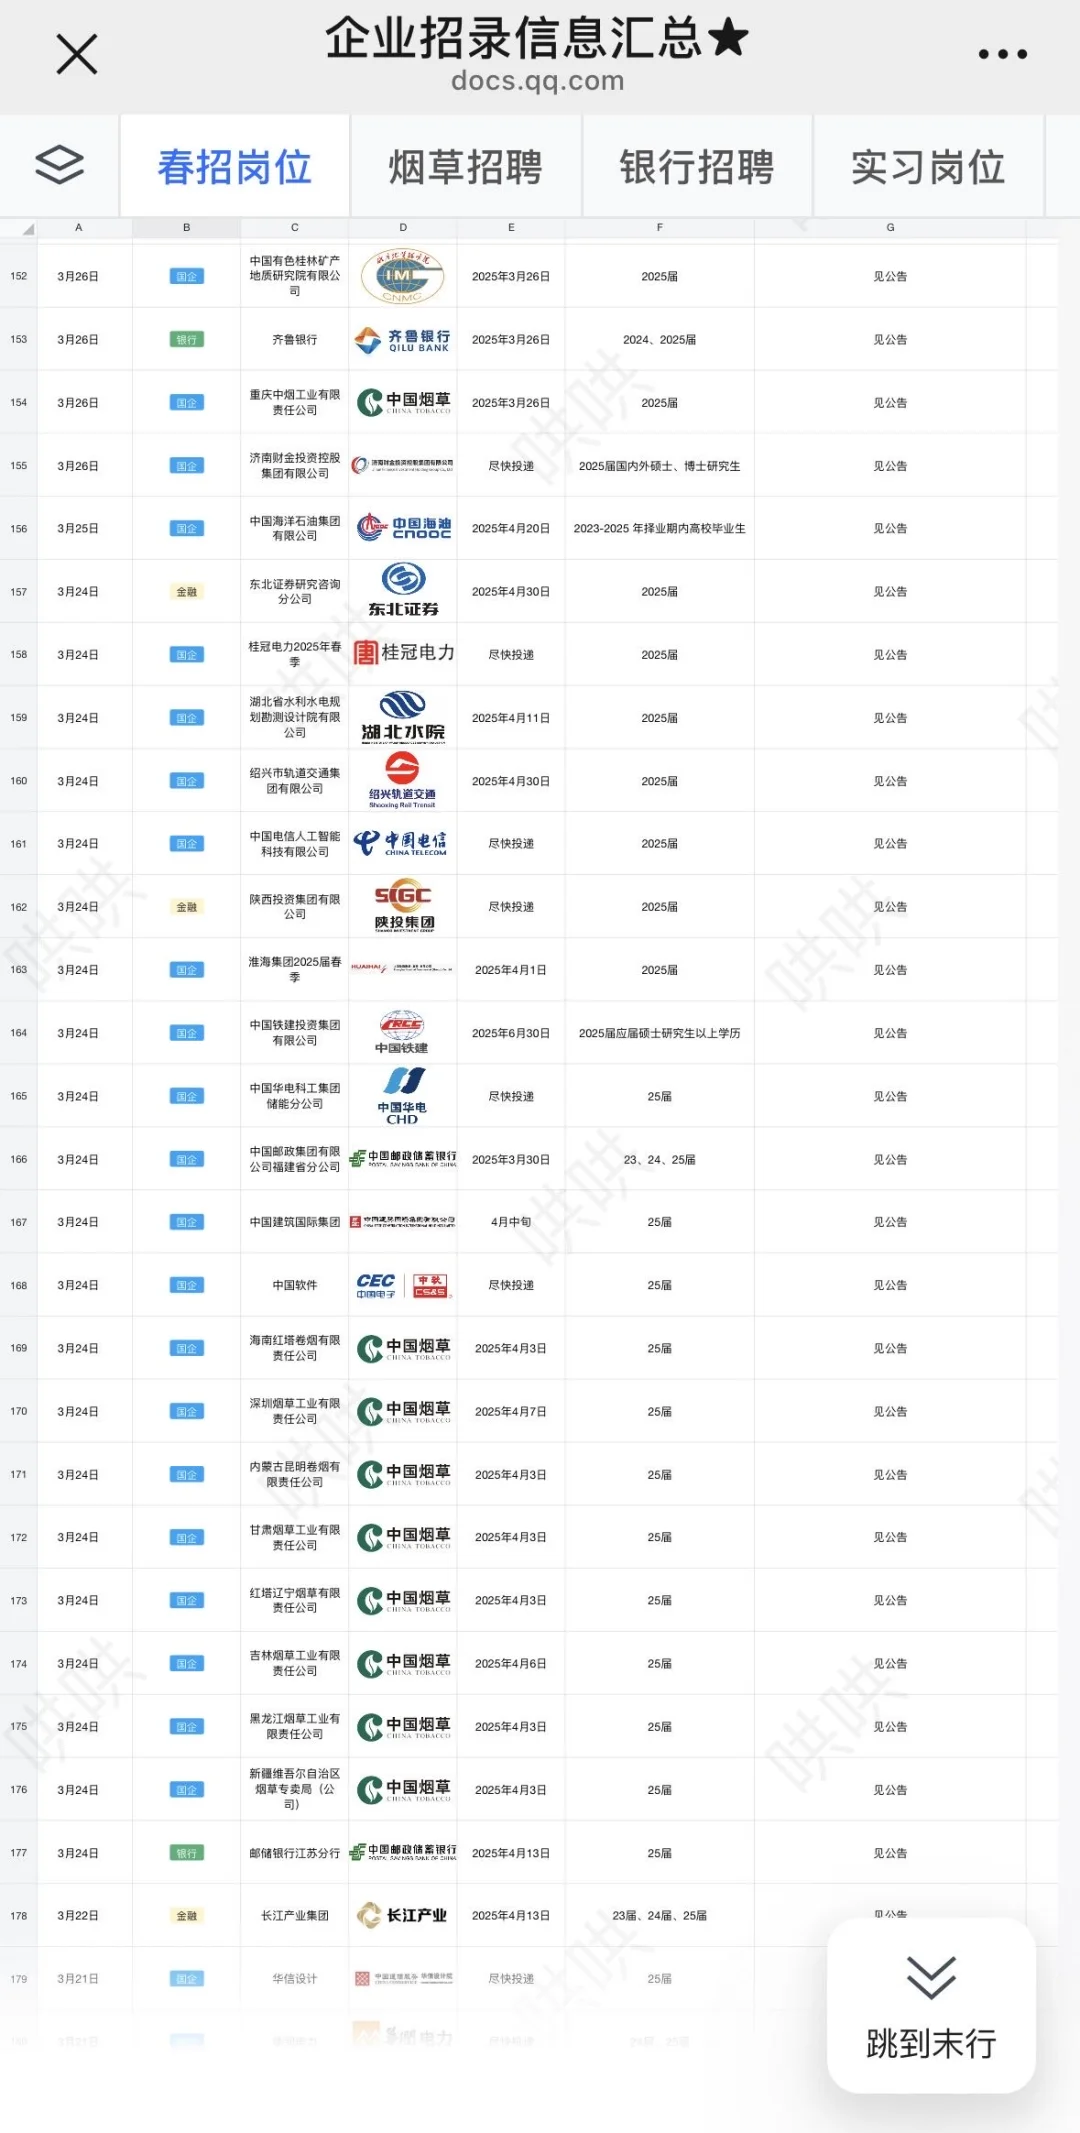Click the 绍兴轨道交通 logo
1080x2133 pixels.
pyautogui.click(x=403, y=780)
